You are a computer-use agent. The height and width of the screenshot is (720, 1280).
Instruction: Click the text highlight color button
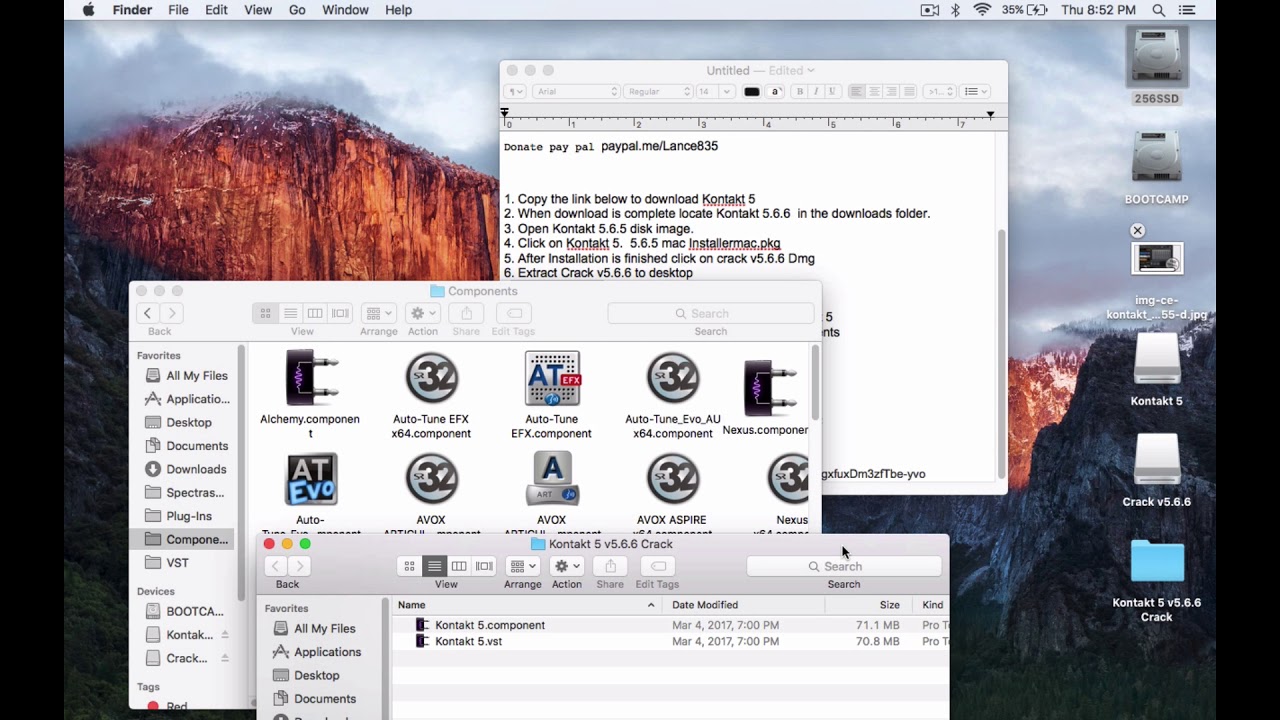coord(775,91)
